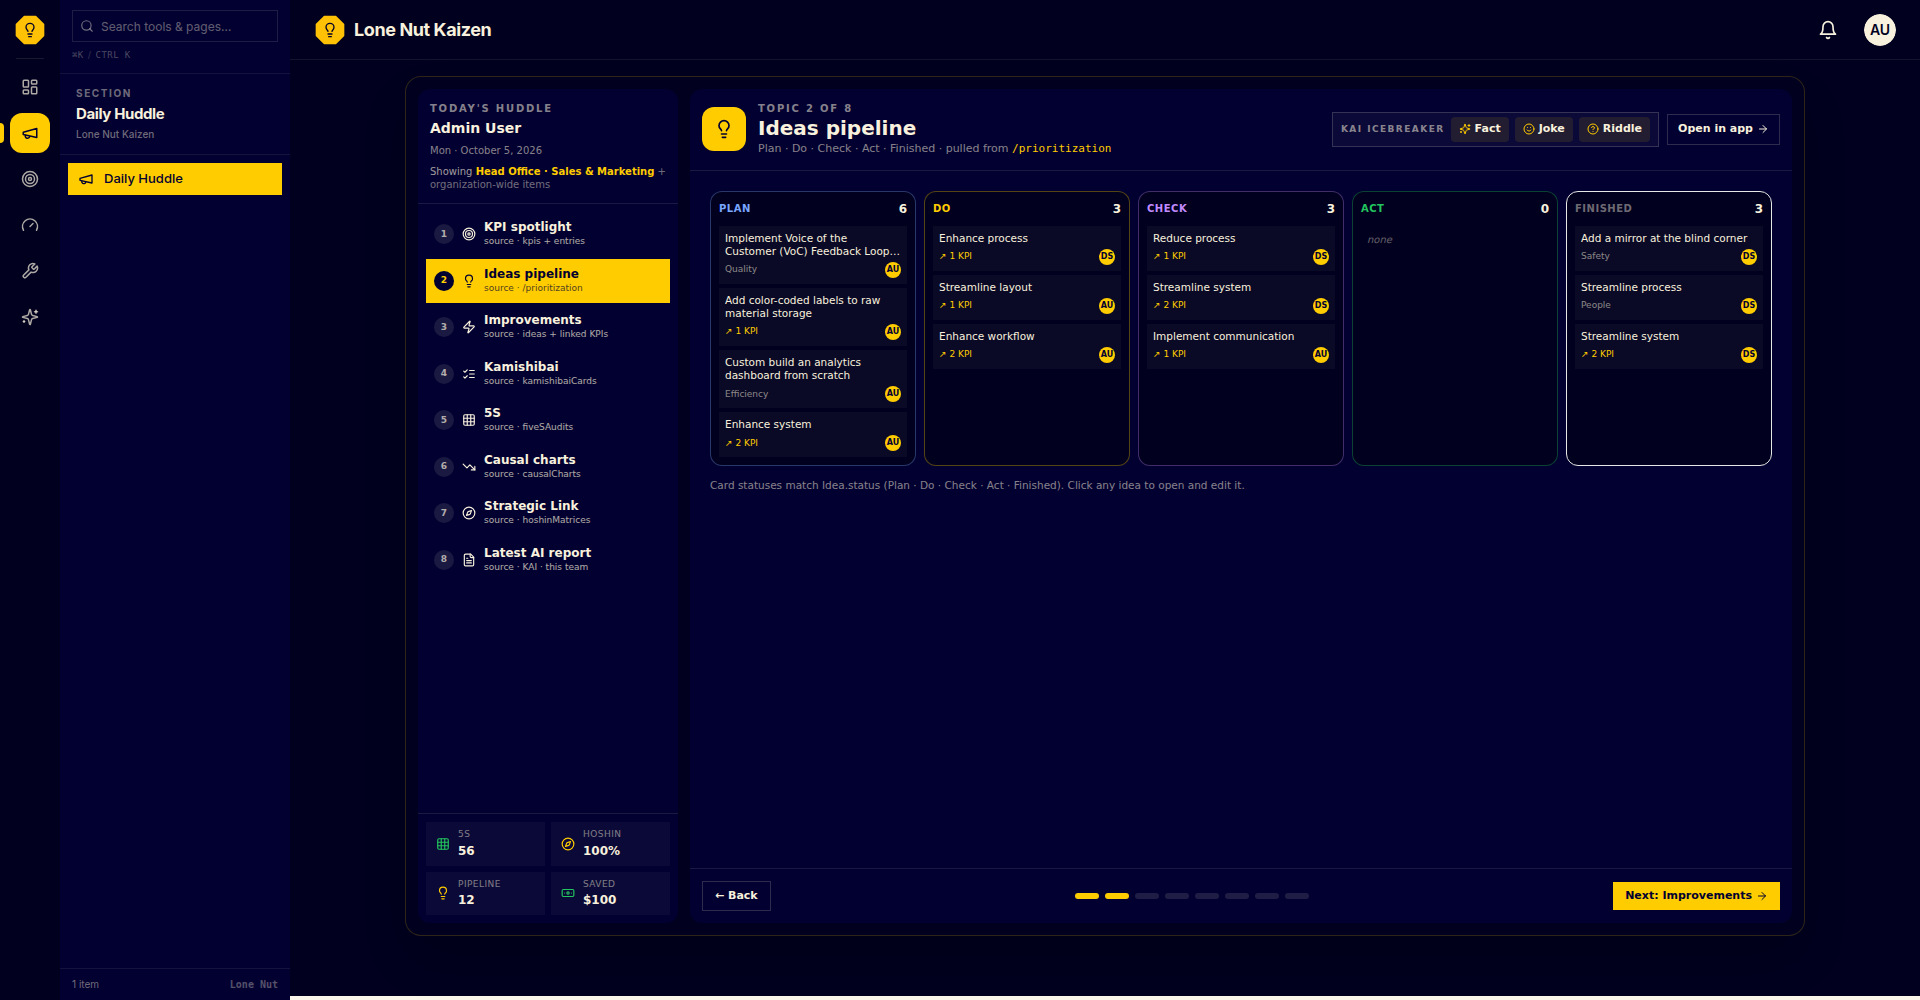Click the Fact icebreaker button
The width and height of the screenshot is (1920, 1000).
click(x=1480, y=129)
